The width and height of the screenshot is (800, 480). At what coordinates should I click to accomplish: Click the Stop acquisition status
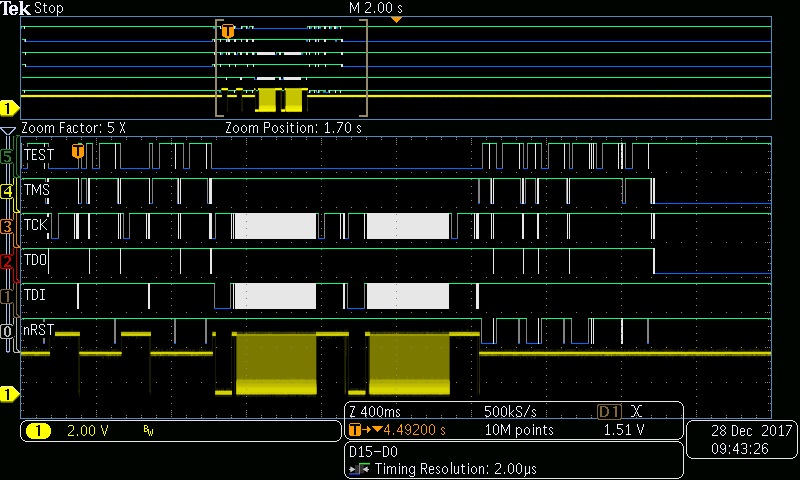tap(48, 8)
